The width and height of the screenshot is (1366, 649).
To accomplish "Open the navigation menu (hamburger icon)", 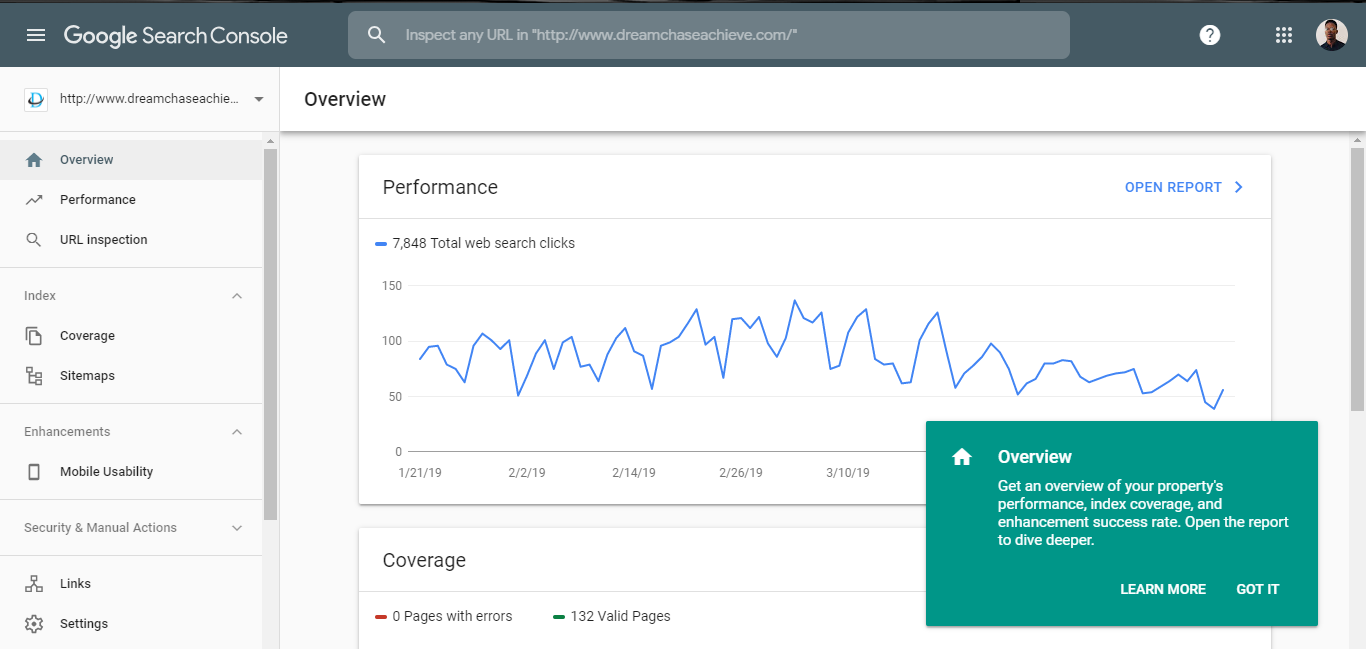I will pos(36,34).
